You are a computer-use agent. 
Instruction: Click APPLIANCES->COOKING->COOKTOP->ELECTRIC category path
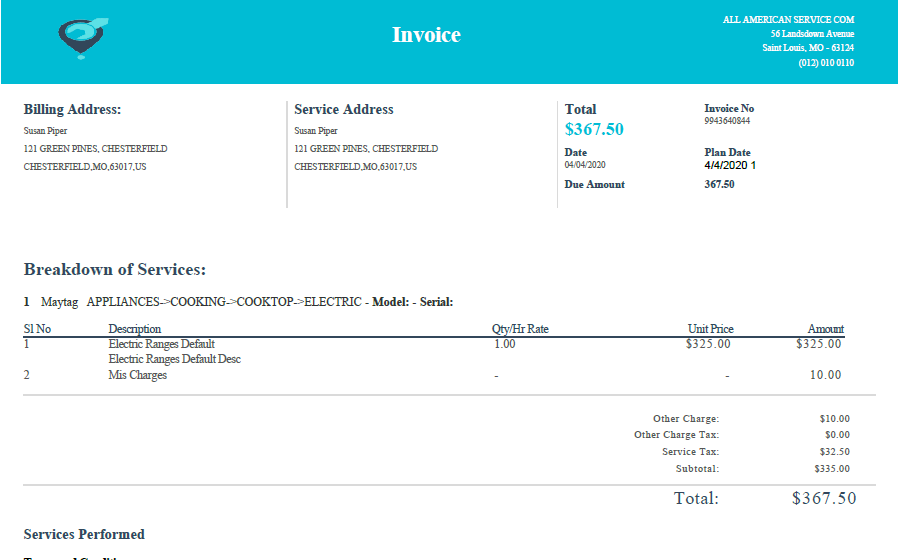(x=224, y=302)
